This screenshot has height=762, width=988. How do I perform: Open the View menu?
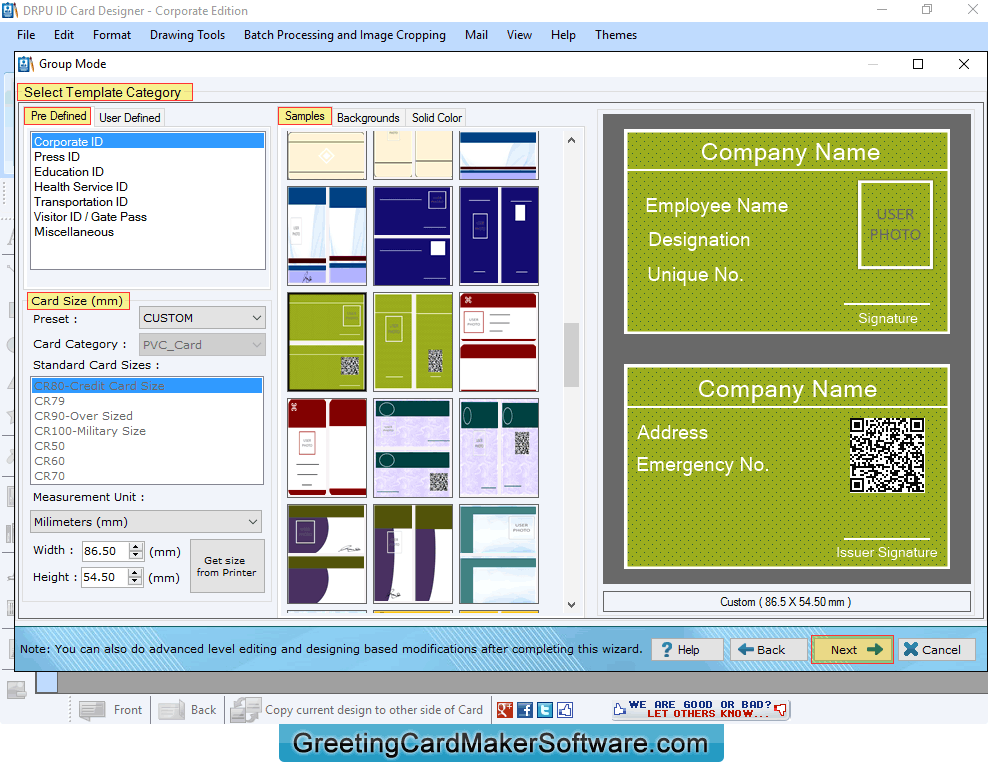click(x=519, y=35)
